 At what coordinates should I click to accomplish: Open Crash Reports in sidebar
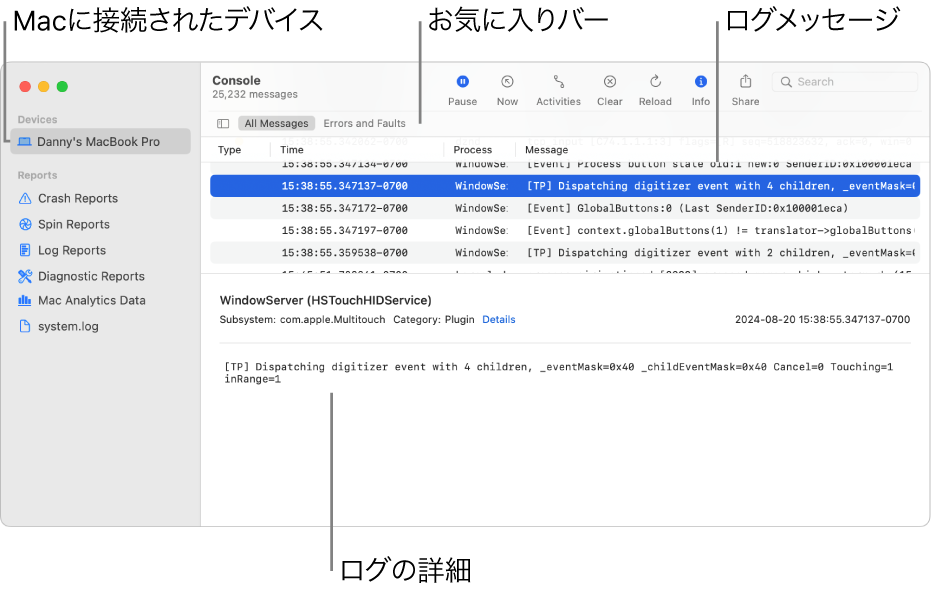coord(78,198)
